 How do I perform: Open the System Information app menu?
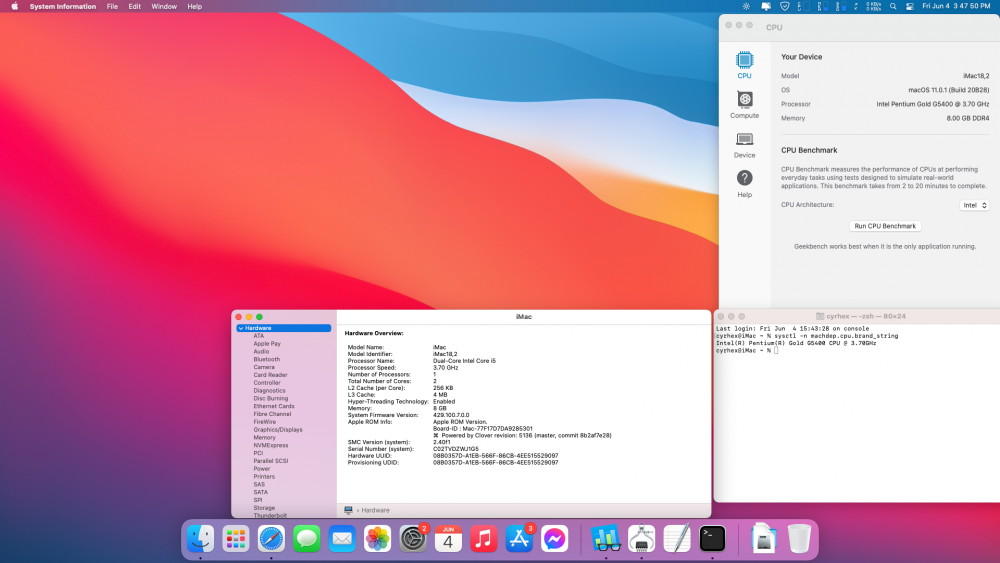click(x=62, y=6)
